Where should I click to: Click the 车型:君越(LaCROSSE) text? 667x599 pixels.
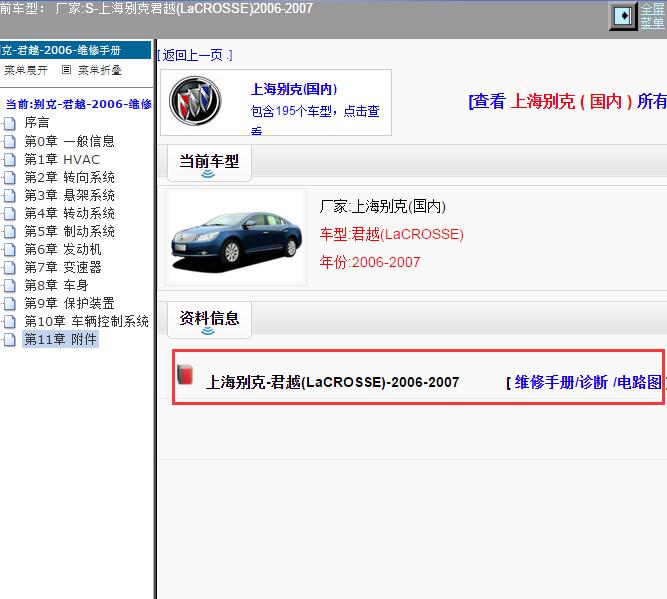pos(391,234)
